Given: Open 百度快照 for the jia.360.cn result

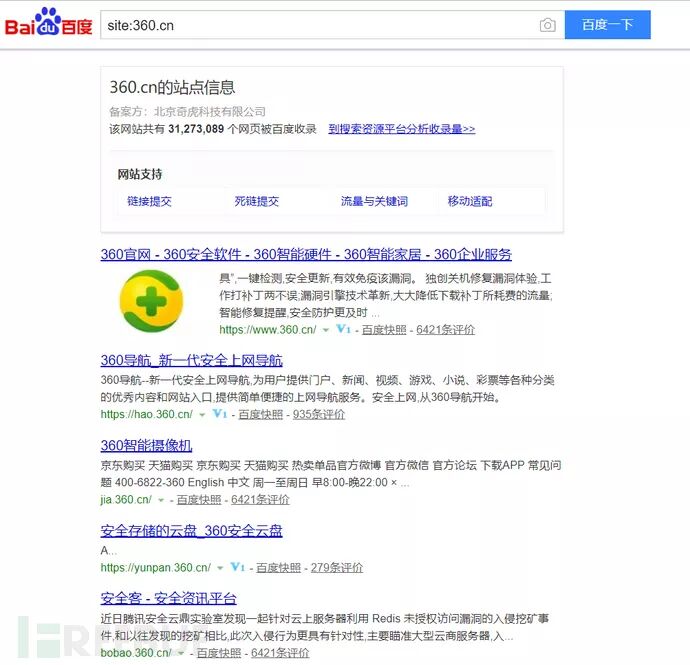Looking at the screenshot, I should 199,500.
